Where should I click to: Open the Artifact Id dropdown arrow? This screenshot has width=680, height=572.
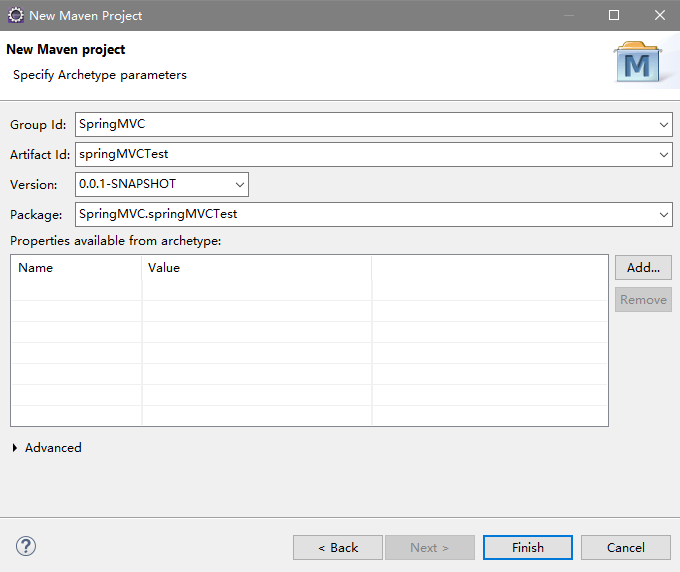point(664,155)
